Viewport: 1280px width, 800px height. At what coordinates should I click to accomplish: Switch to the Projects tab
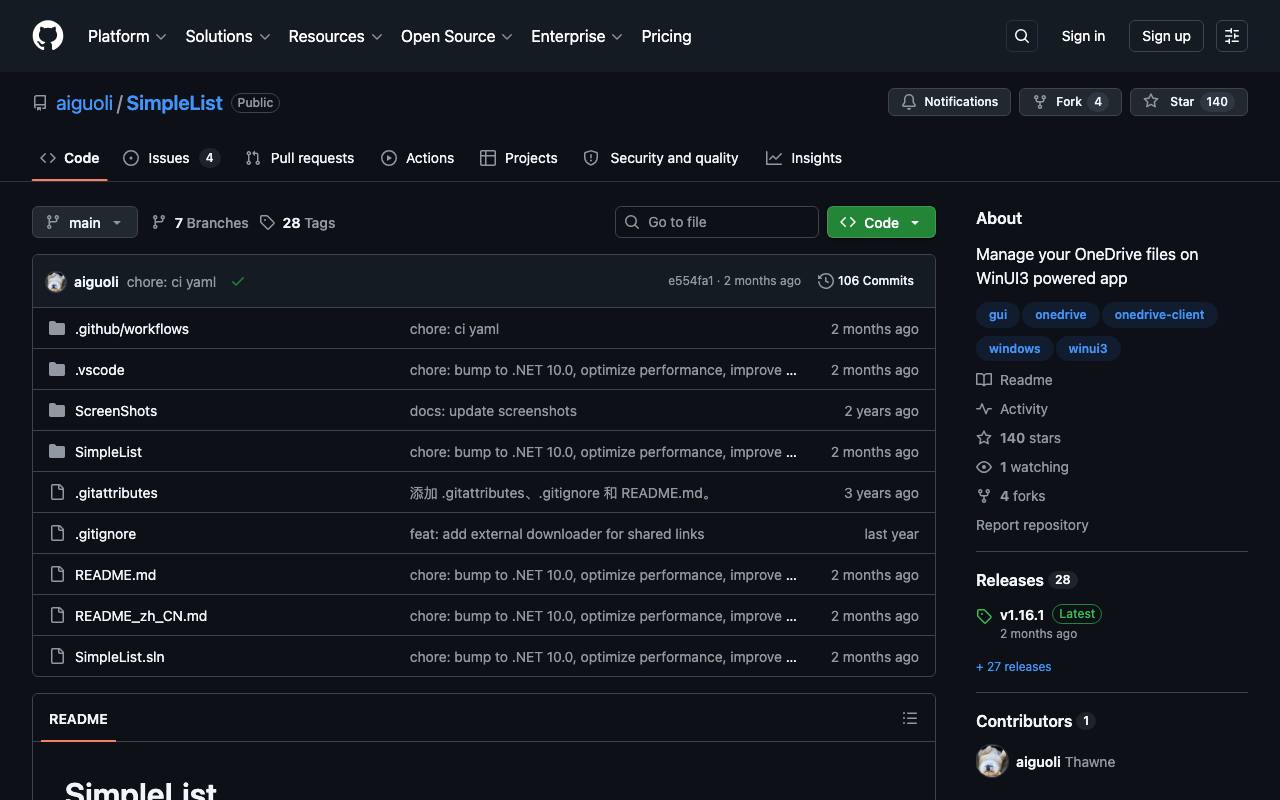coord(518,158)
